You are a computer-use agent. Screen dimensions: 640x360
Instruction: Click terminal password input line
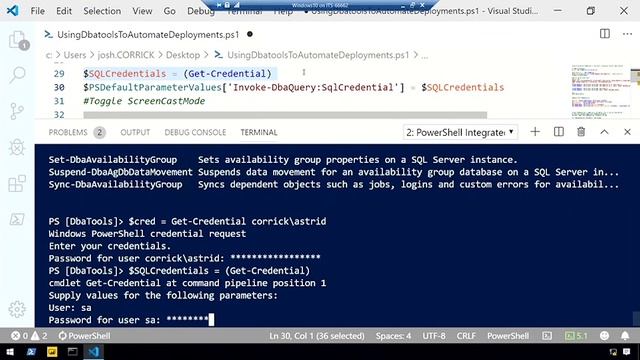pyautogui.click(x=131, y=320)
